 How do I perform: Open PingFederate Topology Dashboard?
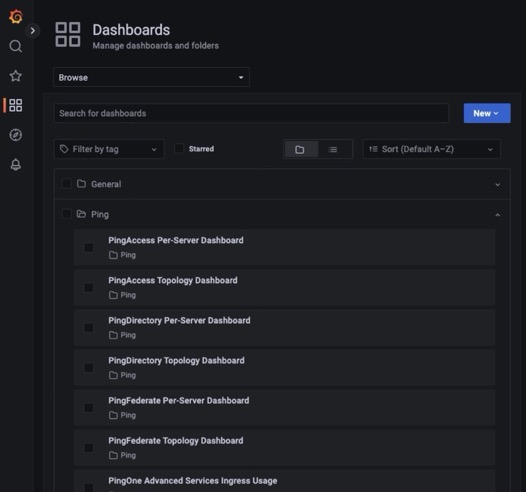[175, 441]
